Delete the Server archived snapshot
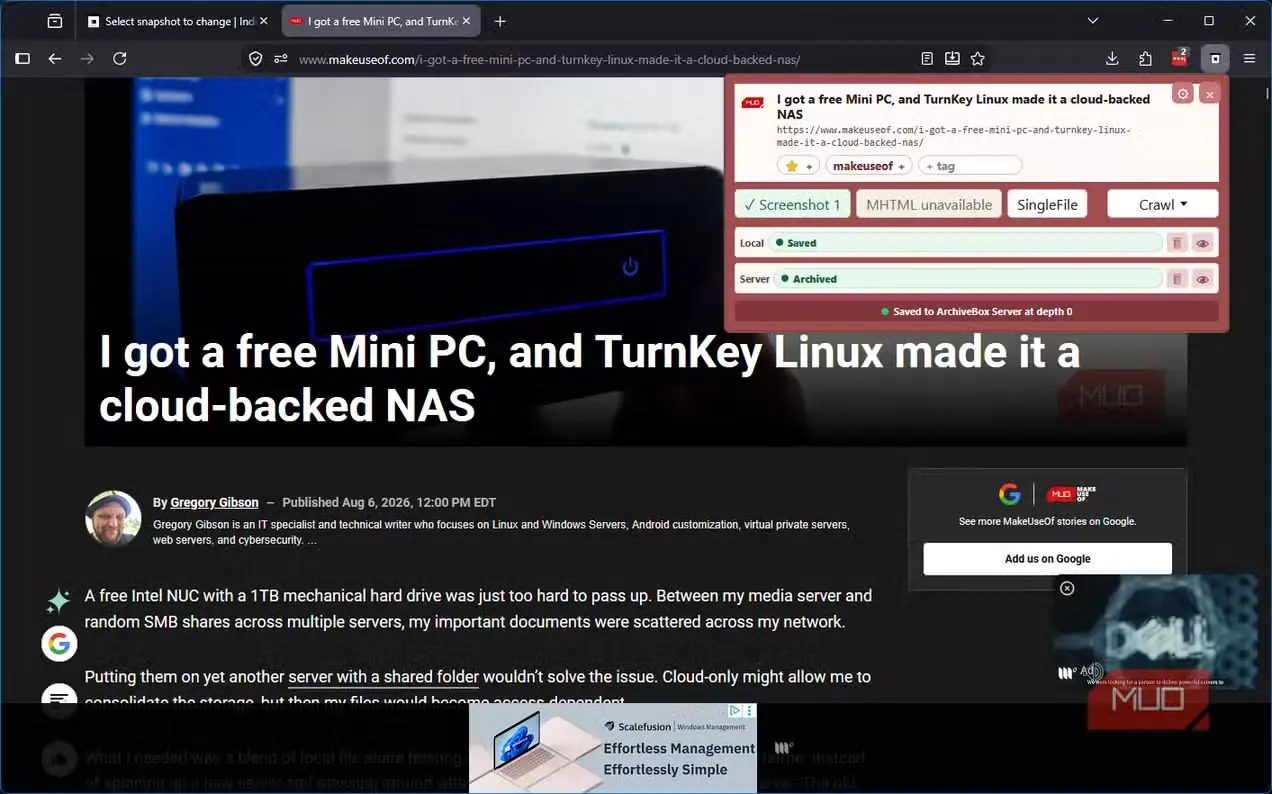Viewport: 1272px width, 794px height. coord(1177,279)
